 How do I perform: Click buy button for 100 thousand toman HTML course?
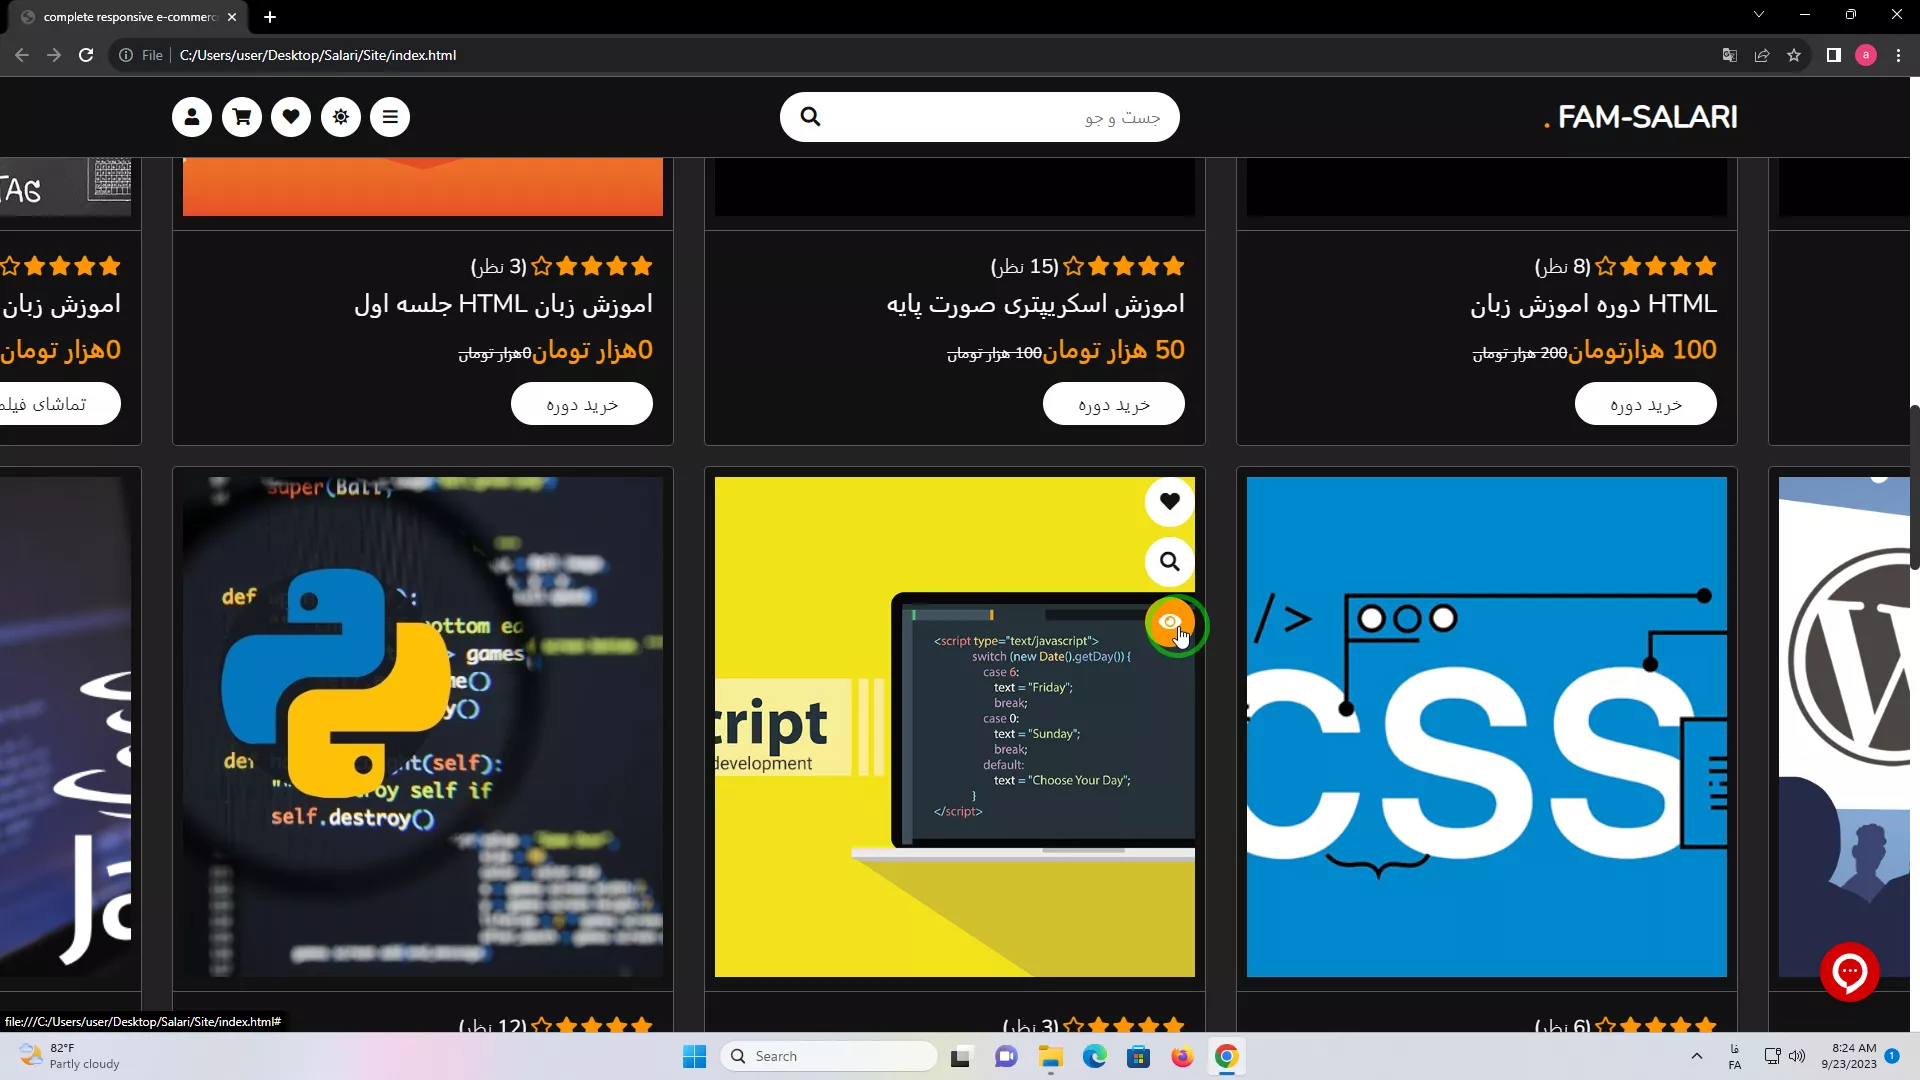[x=1646, y=404]
